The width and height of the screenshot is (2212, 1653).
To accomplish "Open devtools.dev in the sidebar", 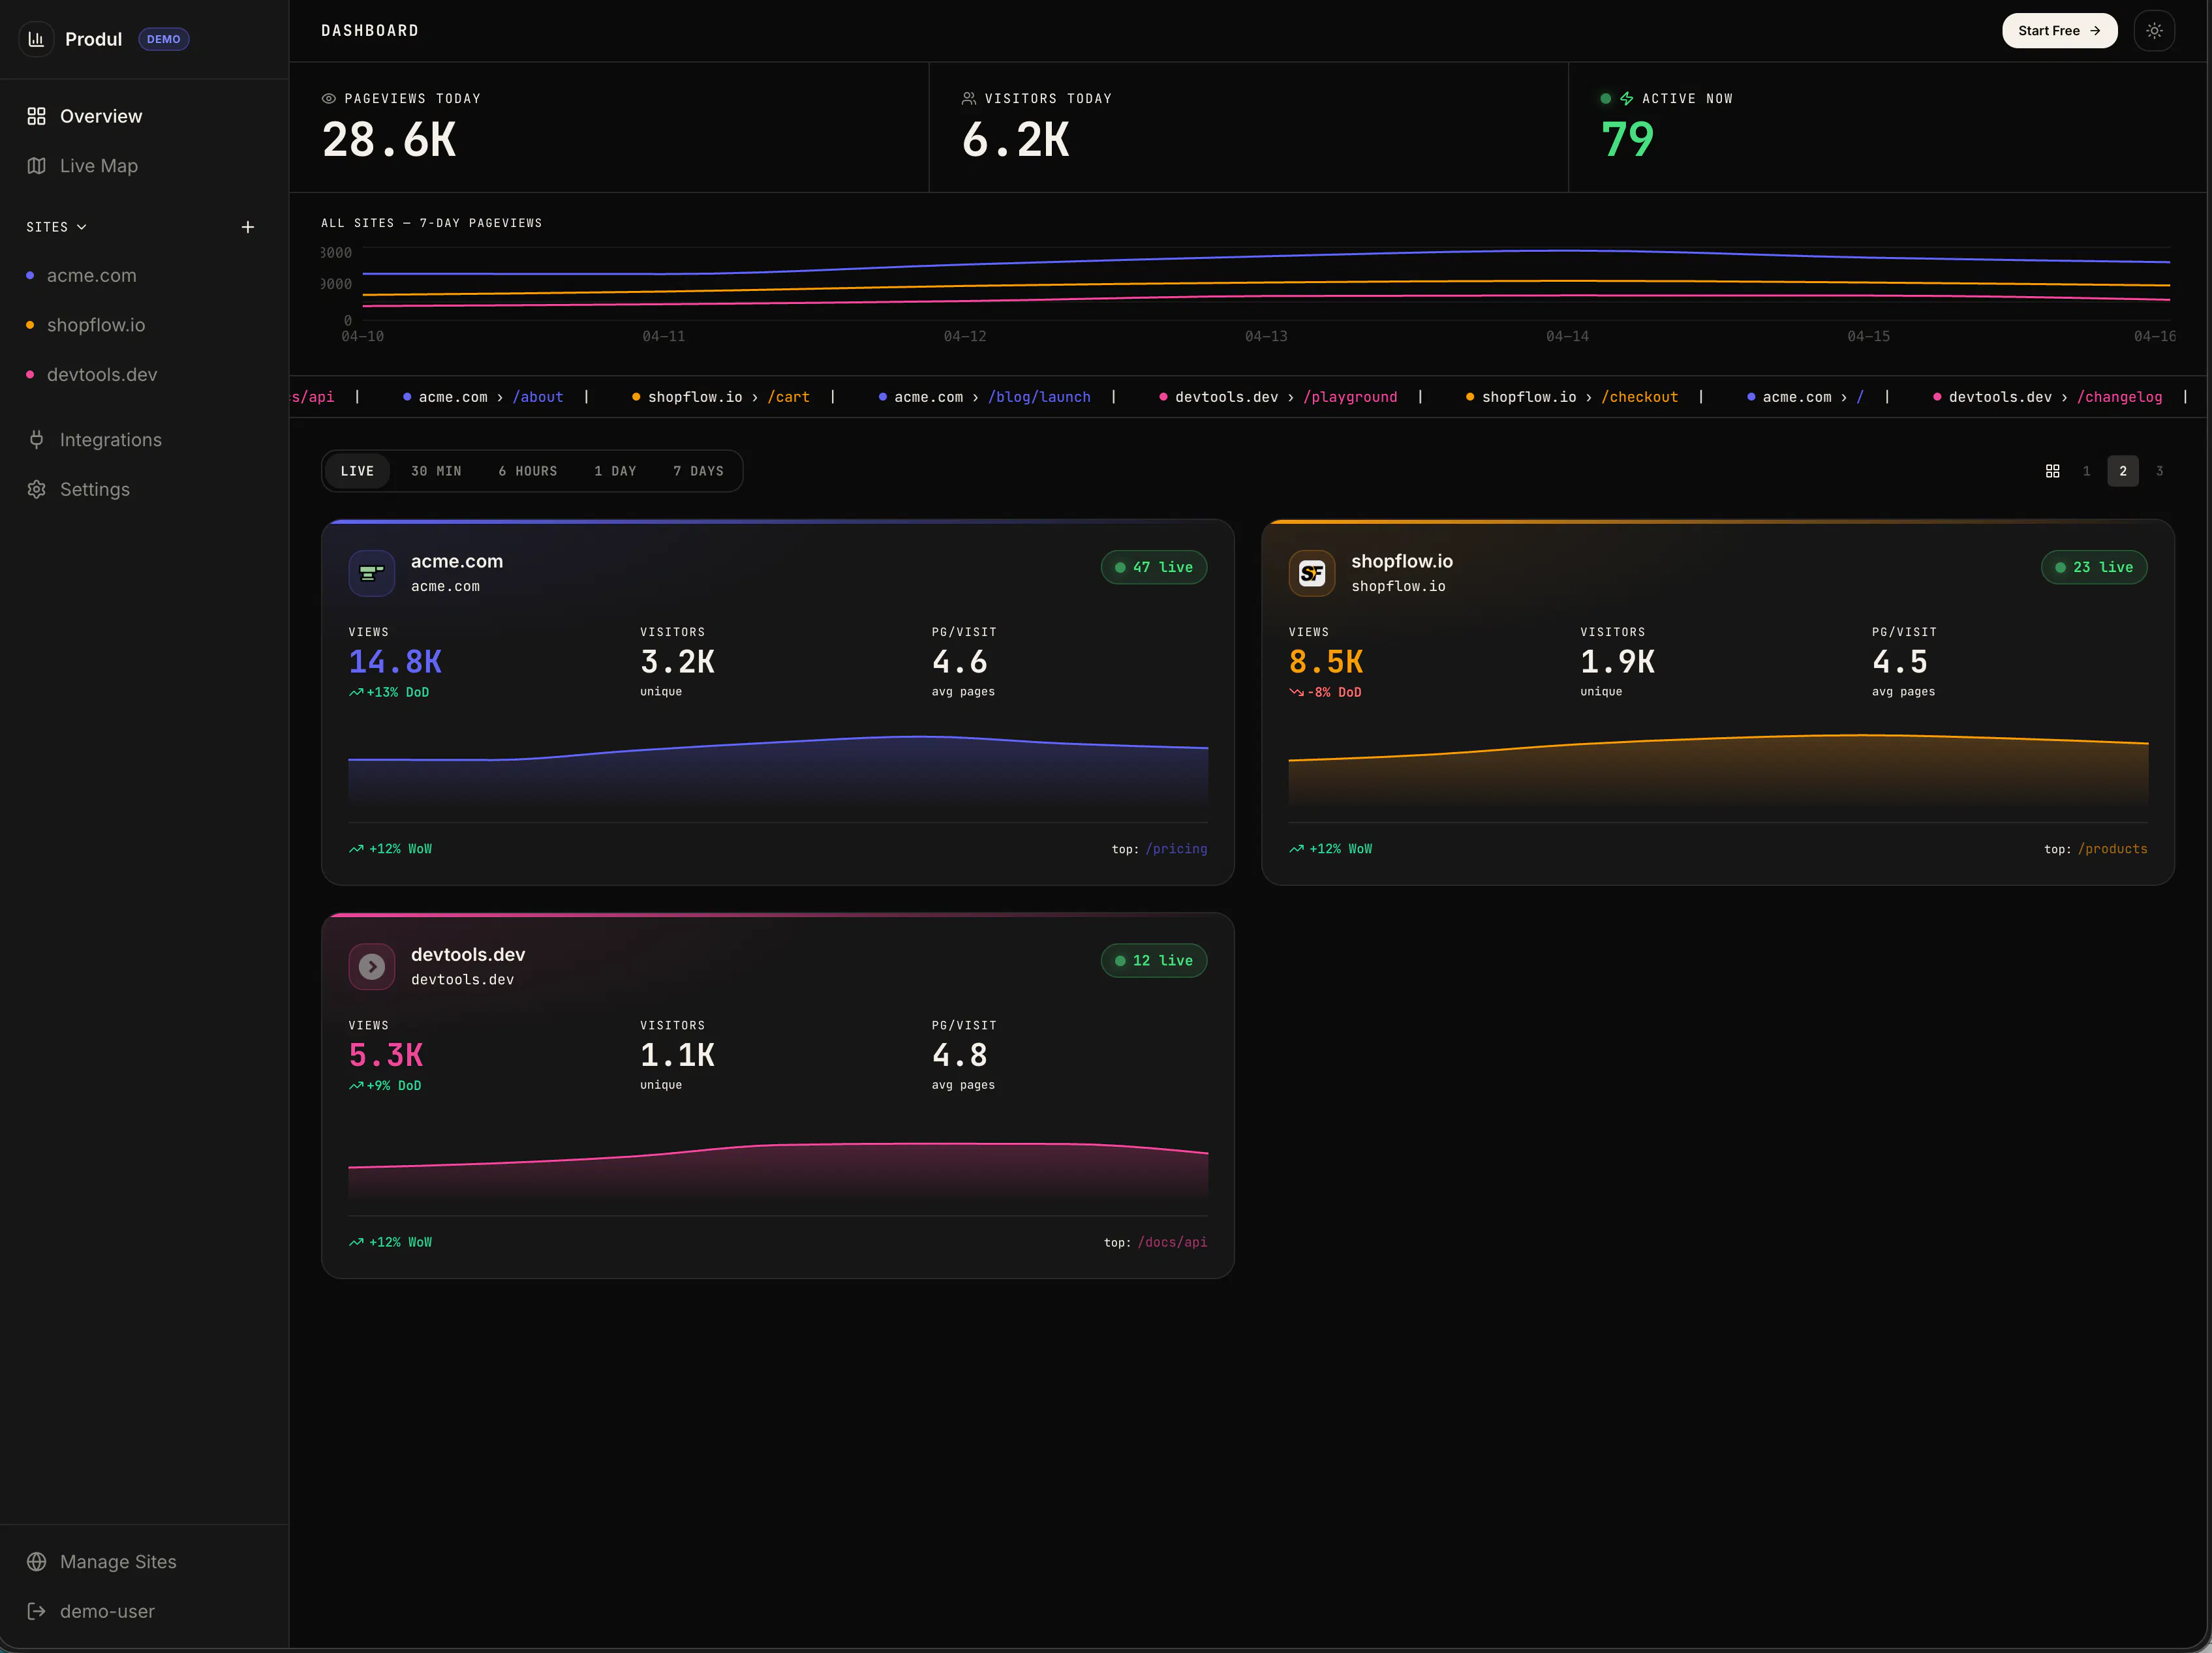I will [102, 375].
